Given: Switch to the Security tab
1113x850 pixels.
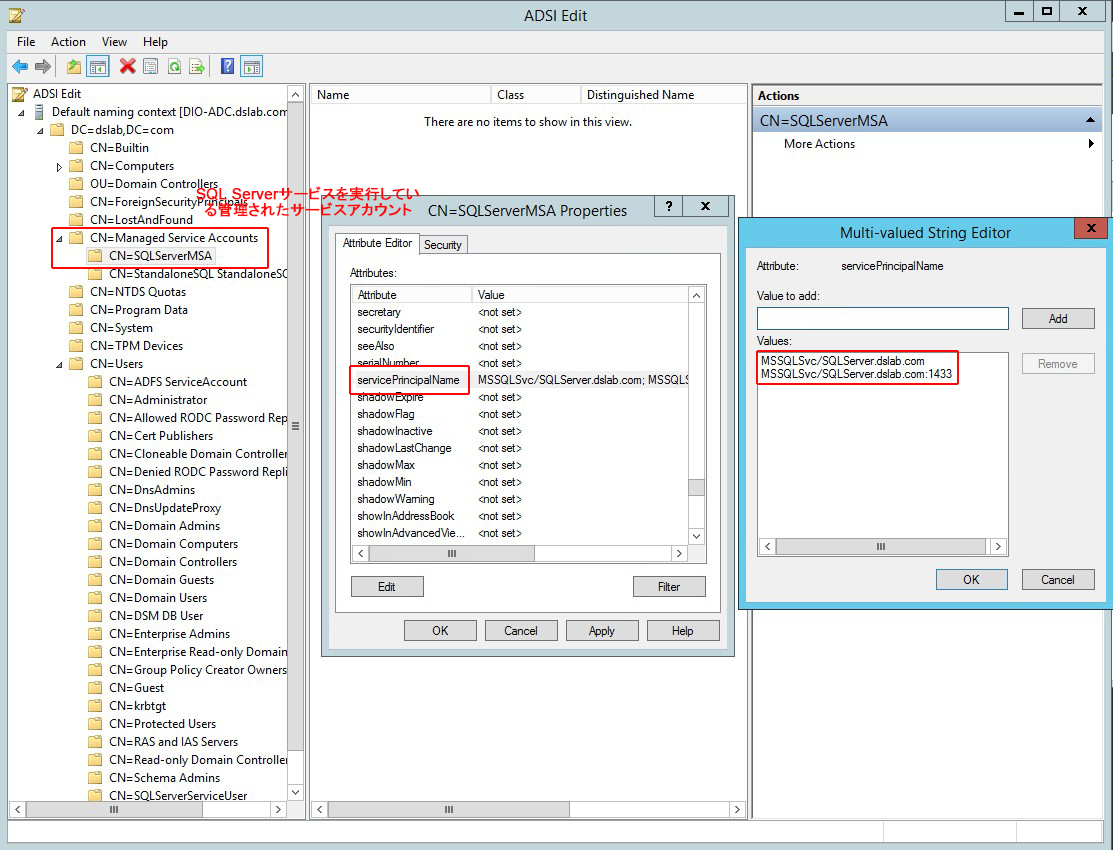Looking at the screenshot, I should (442, 245).
